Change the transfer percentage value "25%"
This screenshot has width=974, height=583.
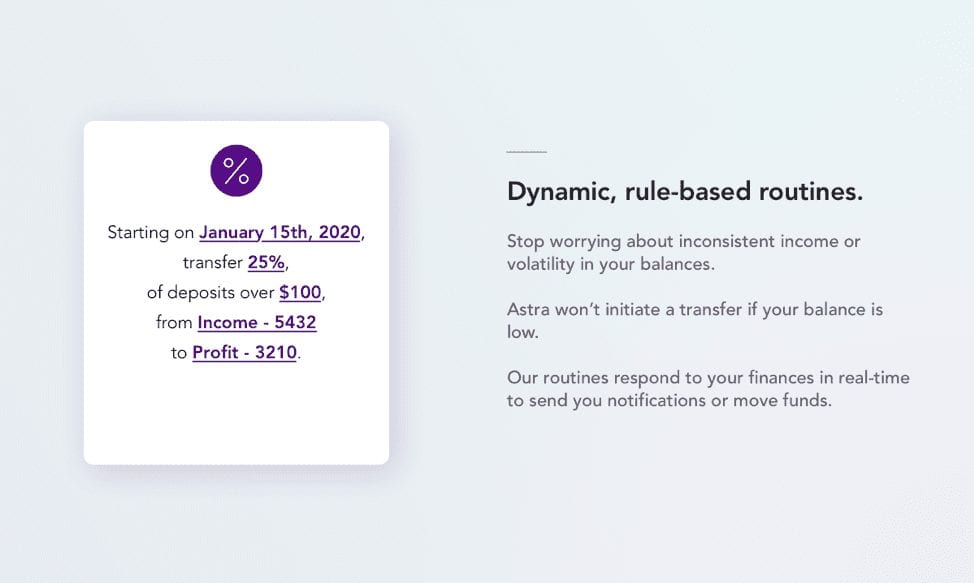click(267, 262)
